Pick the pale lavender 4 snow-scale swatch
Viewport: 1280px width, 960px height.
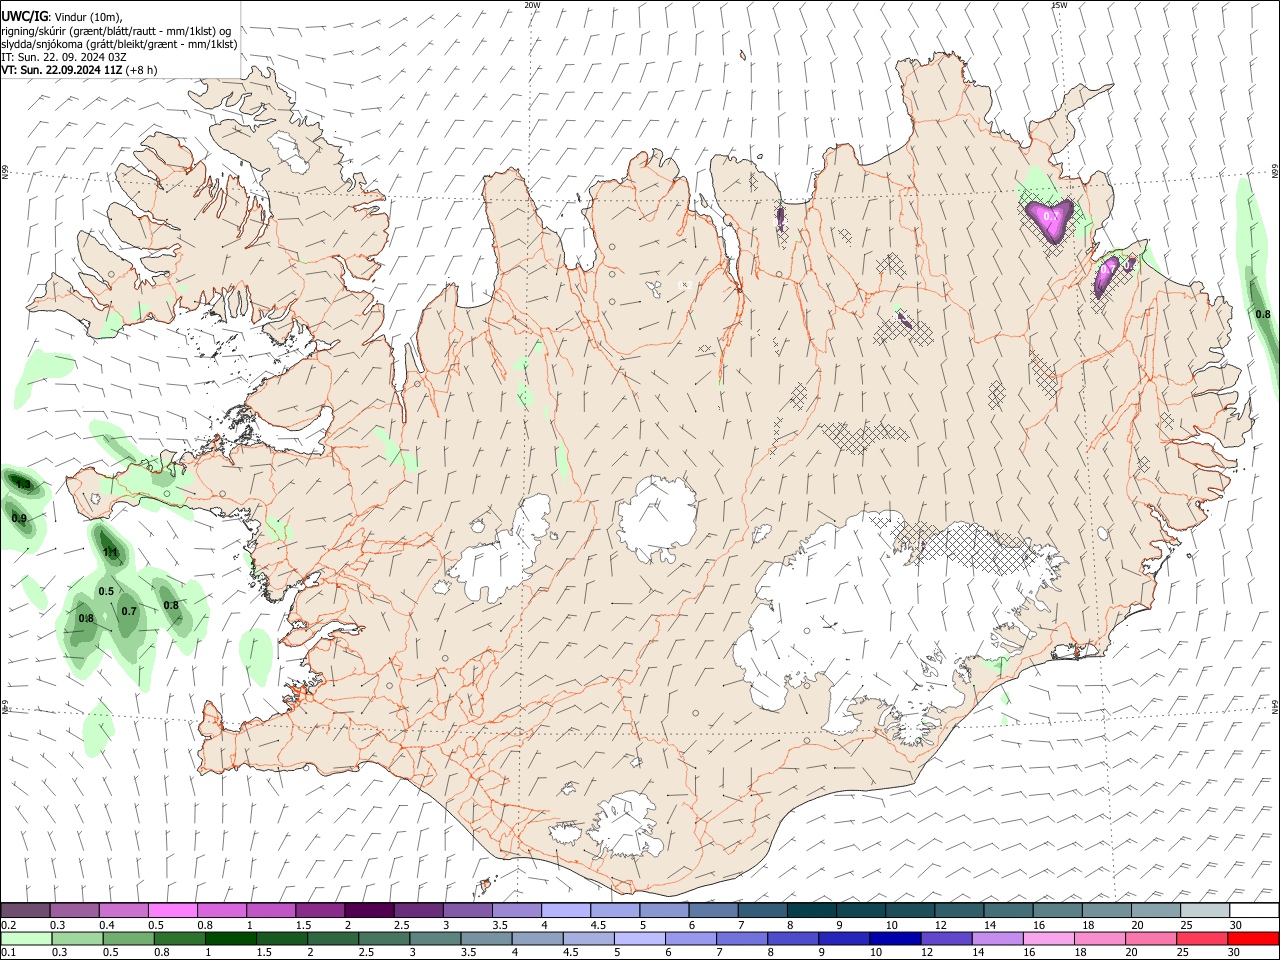[566, 910]
